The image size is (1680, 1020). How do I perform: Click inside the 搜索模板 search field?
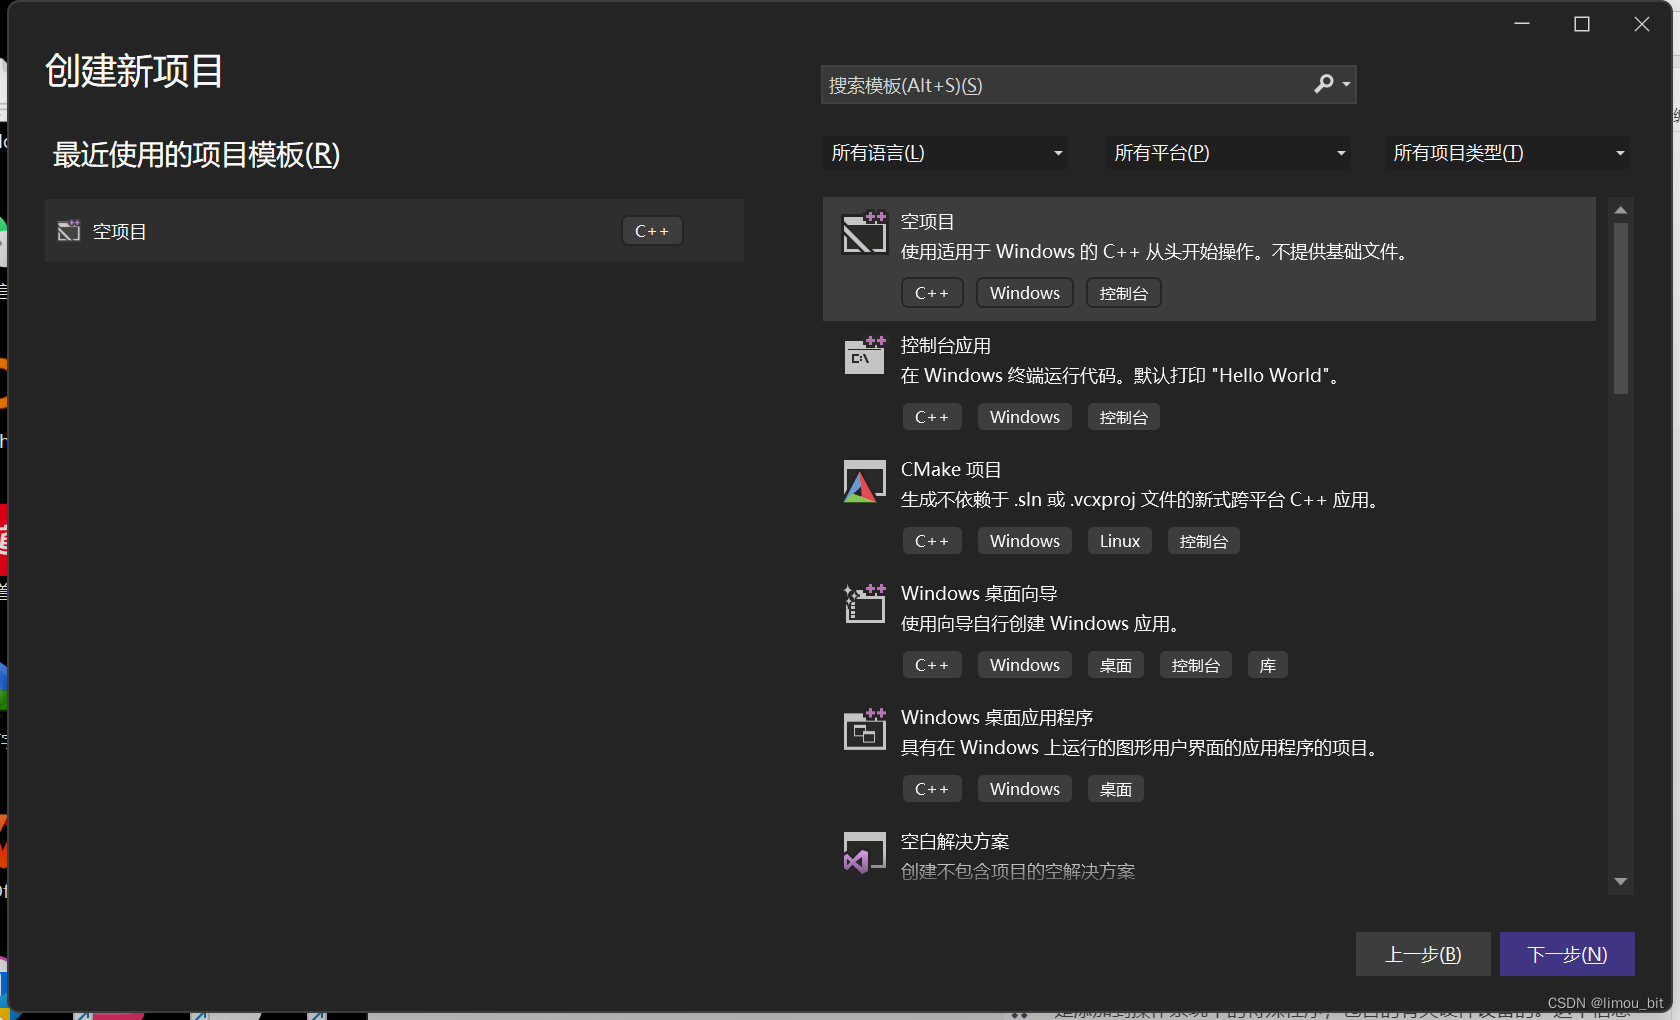[x=1060, y=84]
